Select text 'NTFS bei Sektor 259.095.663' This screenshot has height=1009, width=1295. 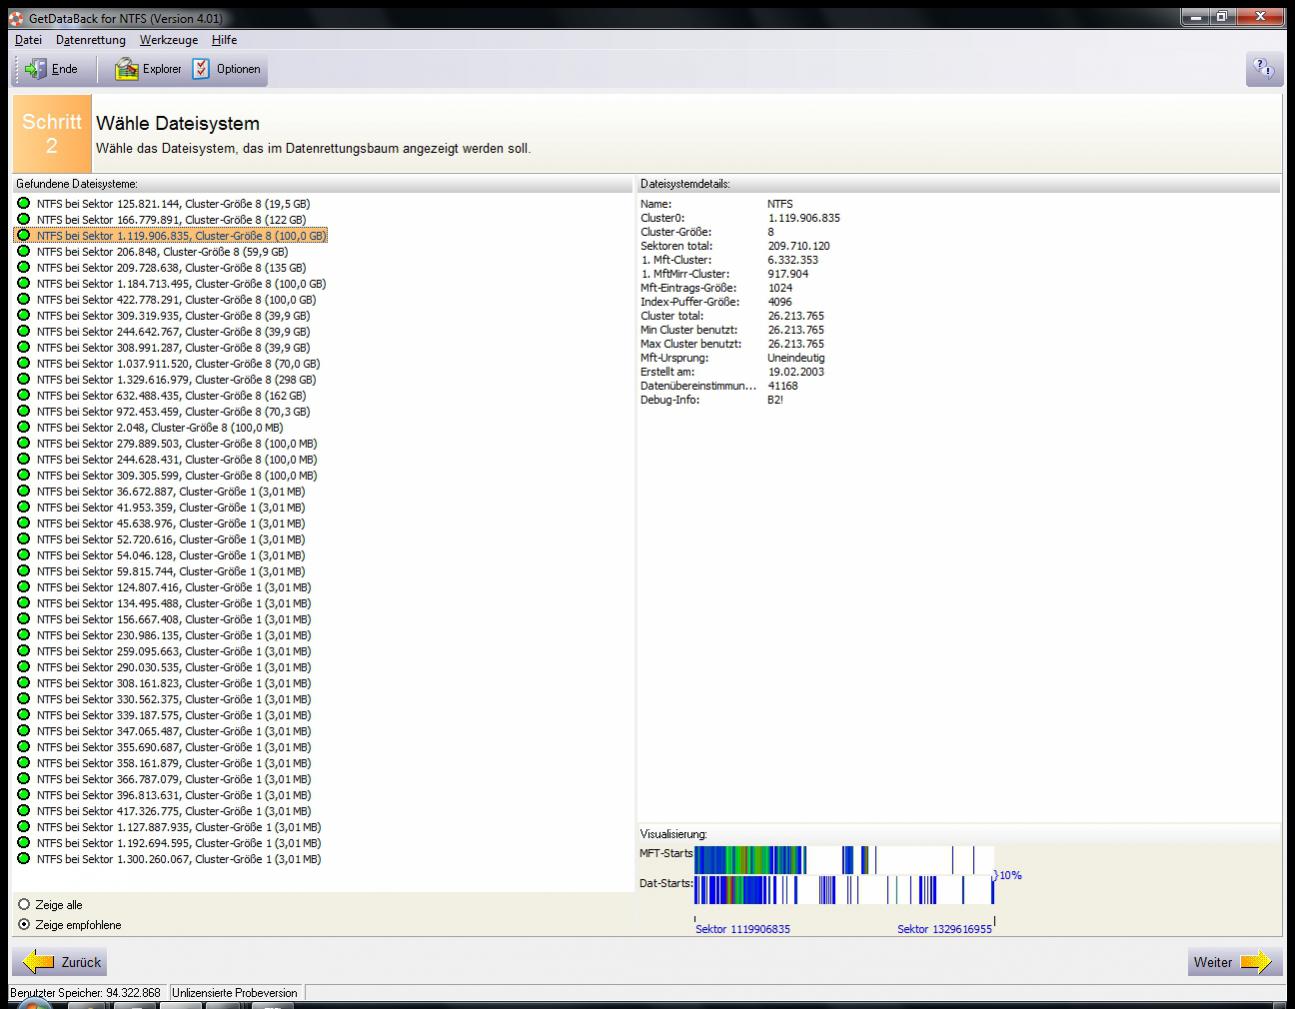[109, 652]
